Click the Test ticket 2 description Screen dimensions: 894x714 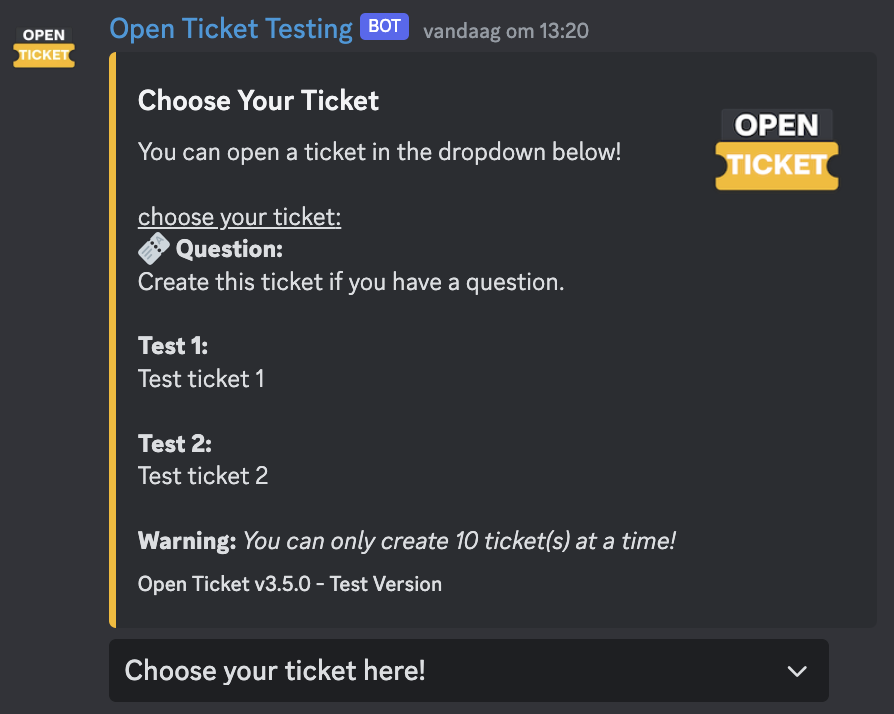[x=203, y=476]
